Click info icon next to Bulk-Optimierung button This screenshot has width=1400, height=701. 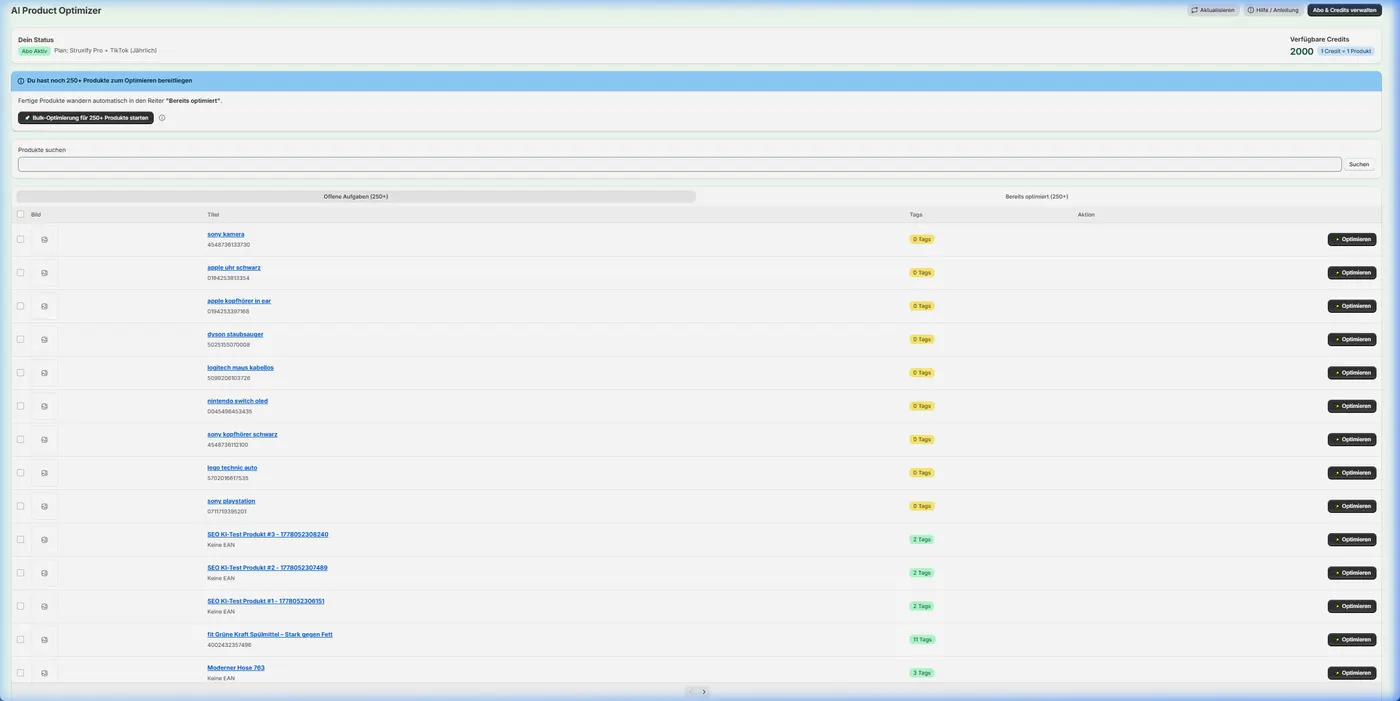pos(162,118)
